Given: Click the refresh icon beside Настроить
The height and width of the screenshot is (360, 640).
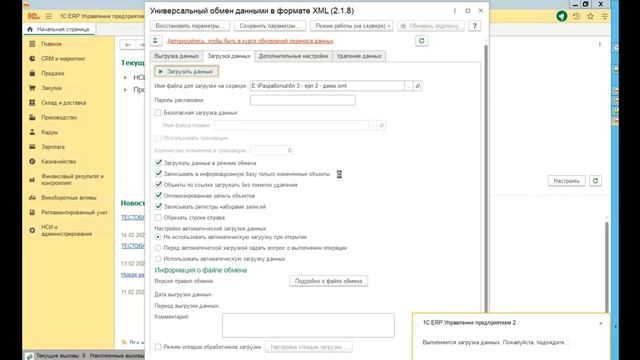Looking at the screenshot, I should point(595,180).
